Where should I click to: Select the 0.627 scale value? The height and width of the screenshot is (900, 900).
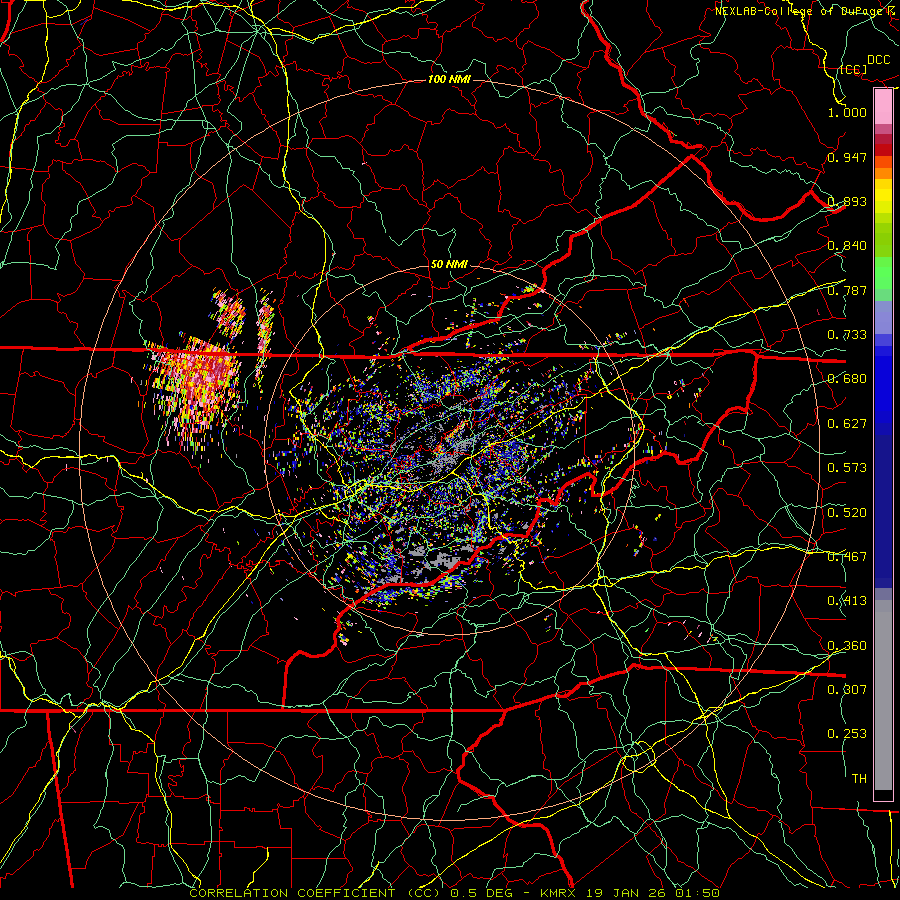coord(847,424)
